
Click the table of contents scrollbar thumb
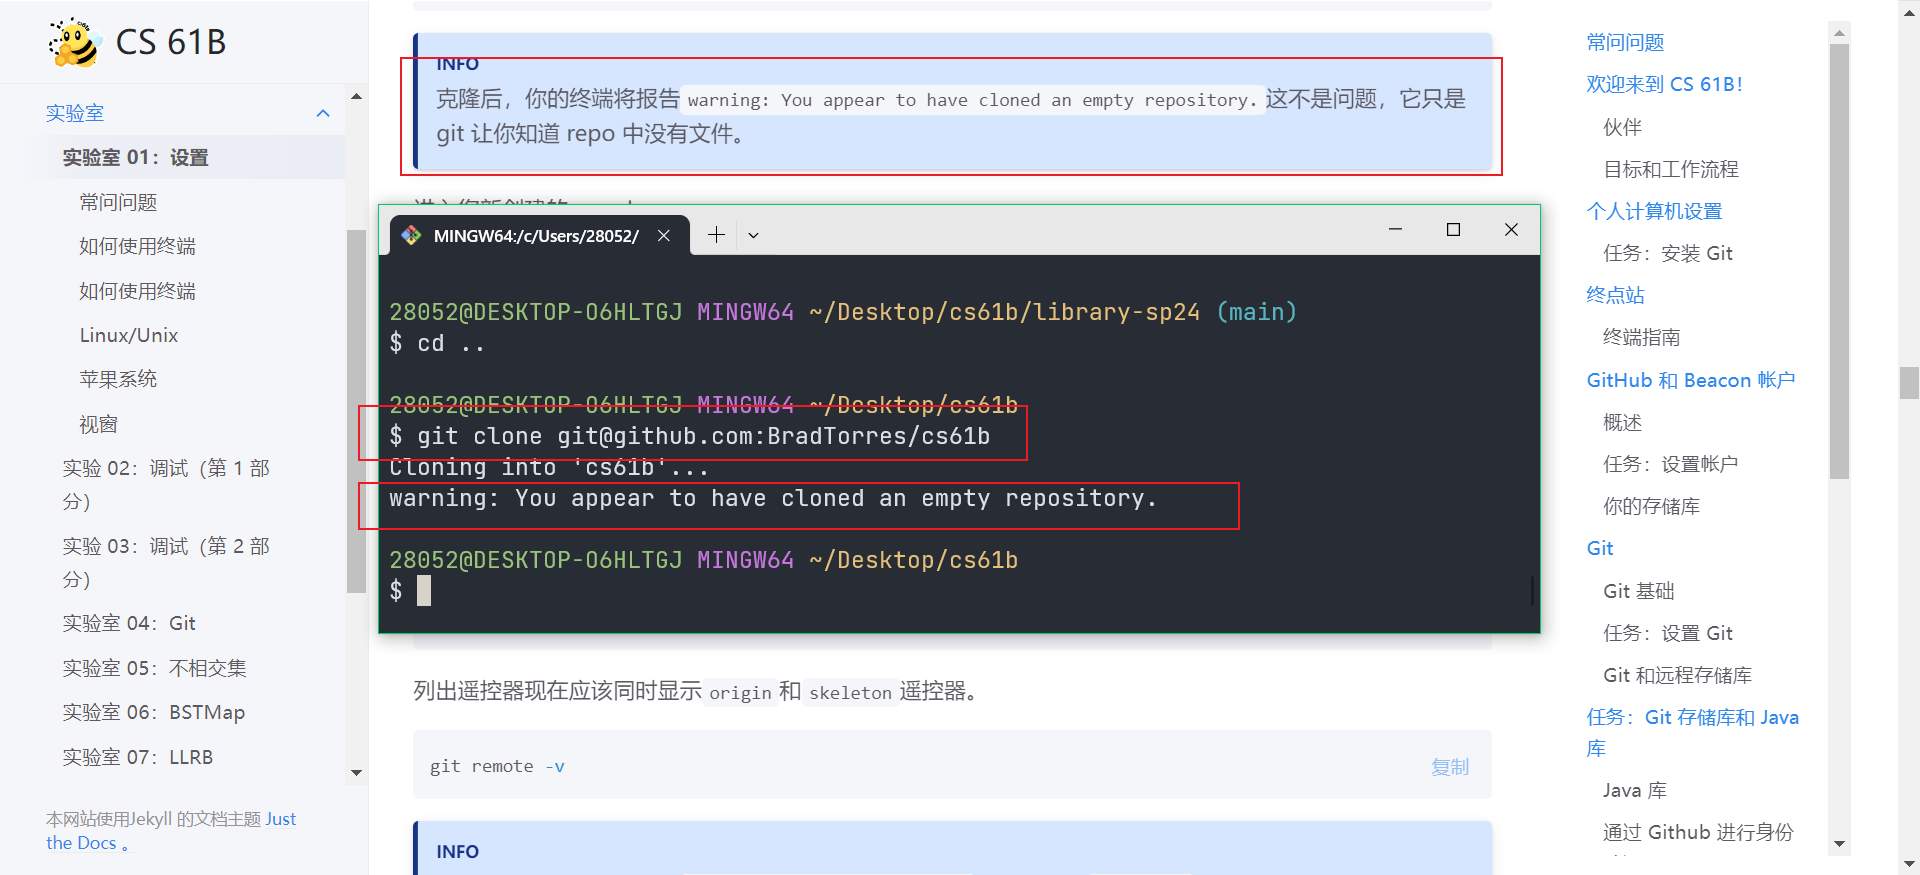(1839, 262)
